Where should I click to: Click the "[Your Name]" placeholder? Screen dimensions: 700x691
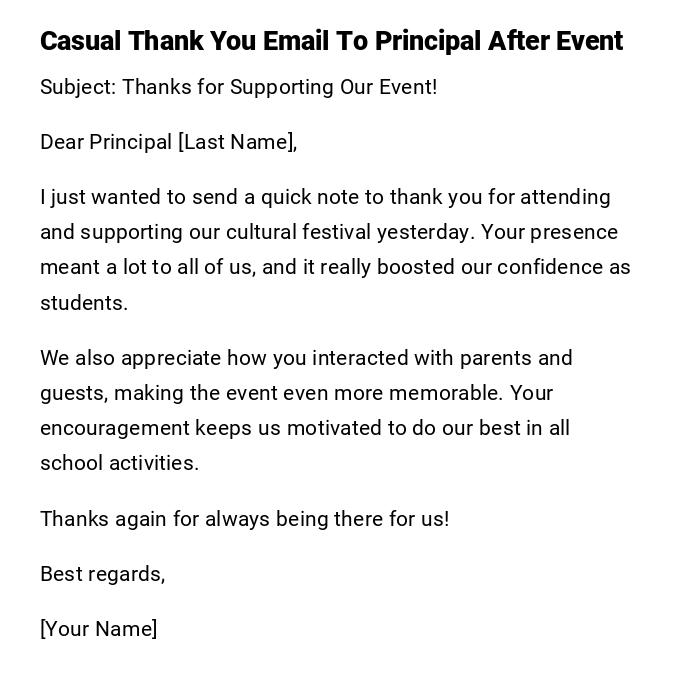pos(99,629)
